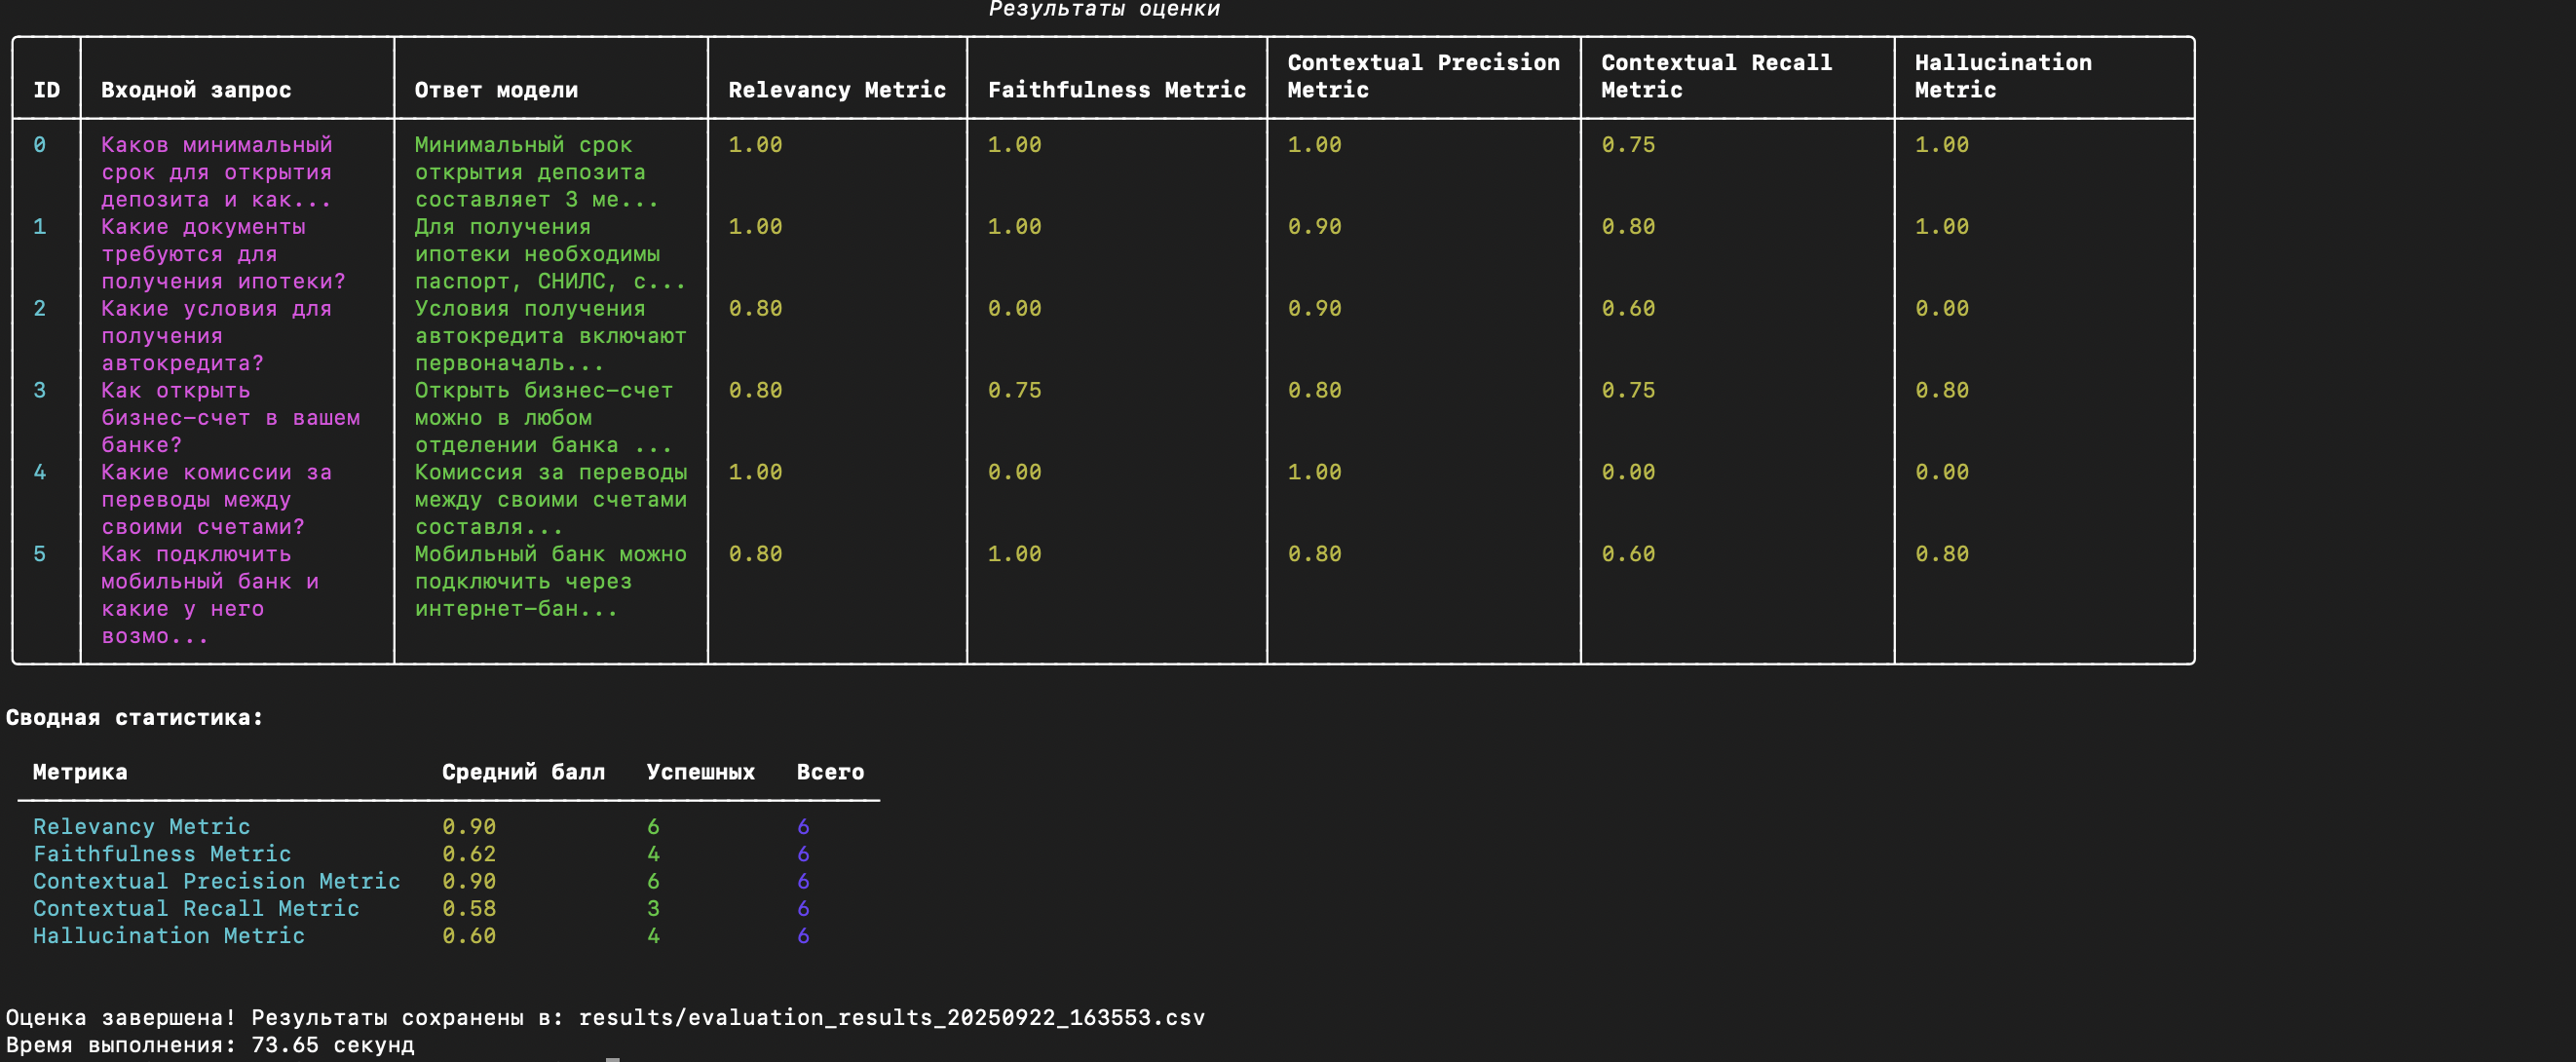
Task: Click the "ID" column header
Action: coord(46,90)
